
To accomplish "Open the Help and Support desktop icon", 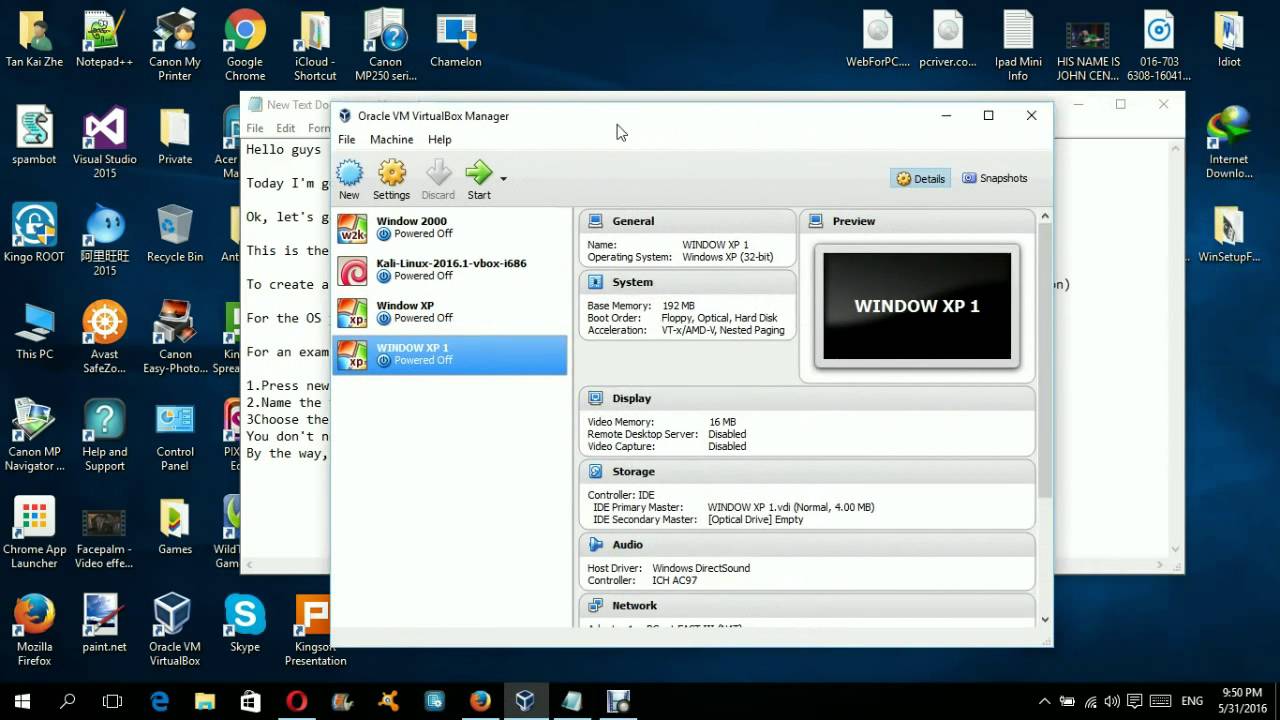I will (104, 436).
